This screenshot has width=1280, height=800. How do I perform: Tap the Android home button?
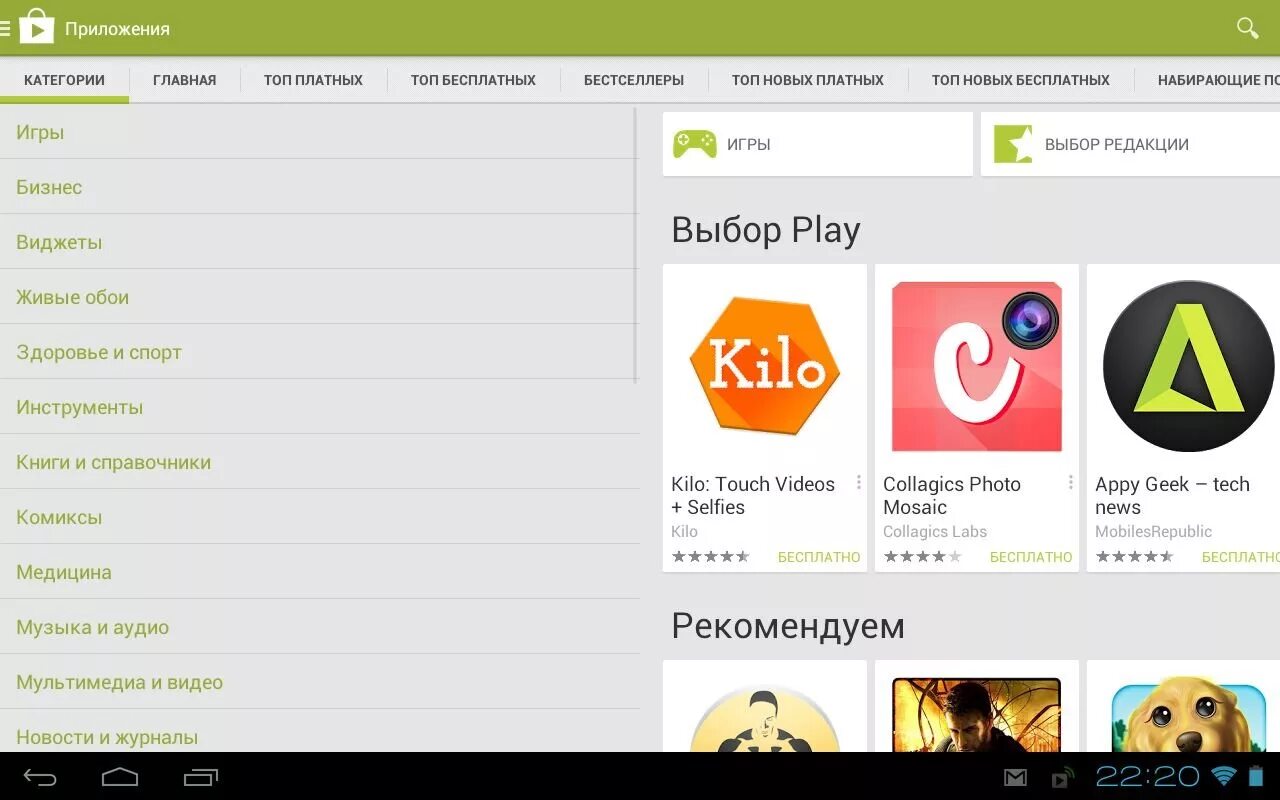[x=120, y=777]
